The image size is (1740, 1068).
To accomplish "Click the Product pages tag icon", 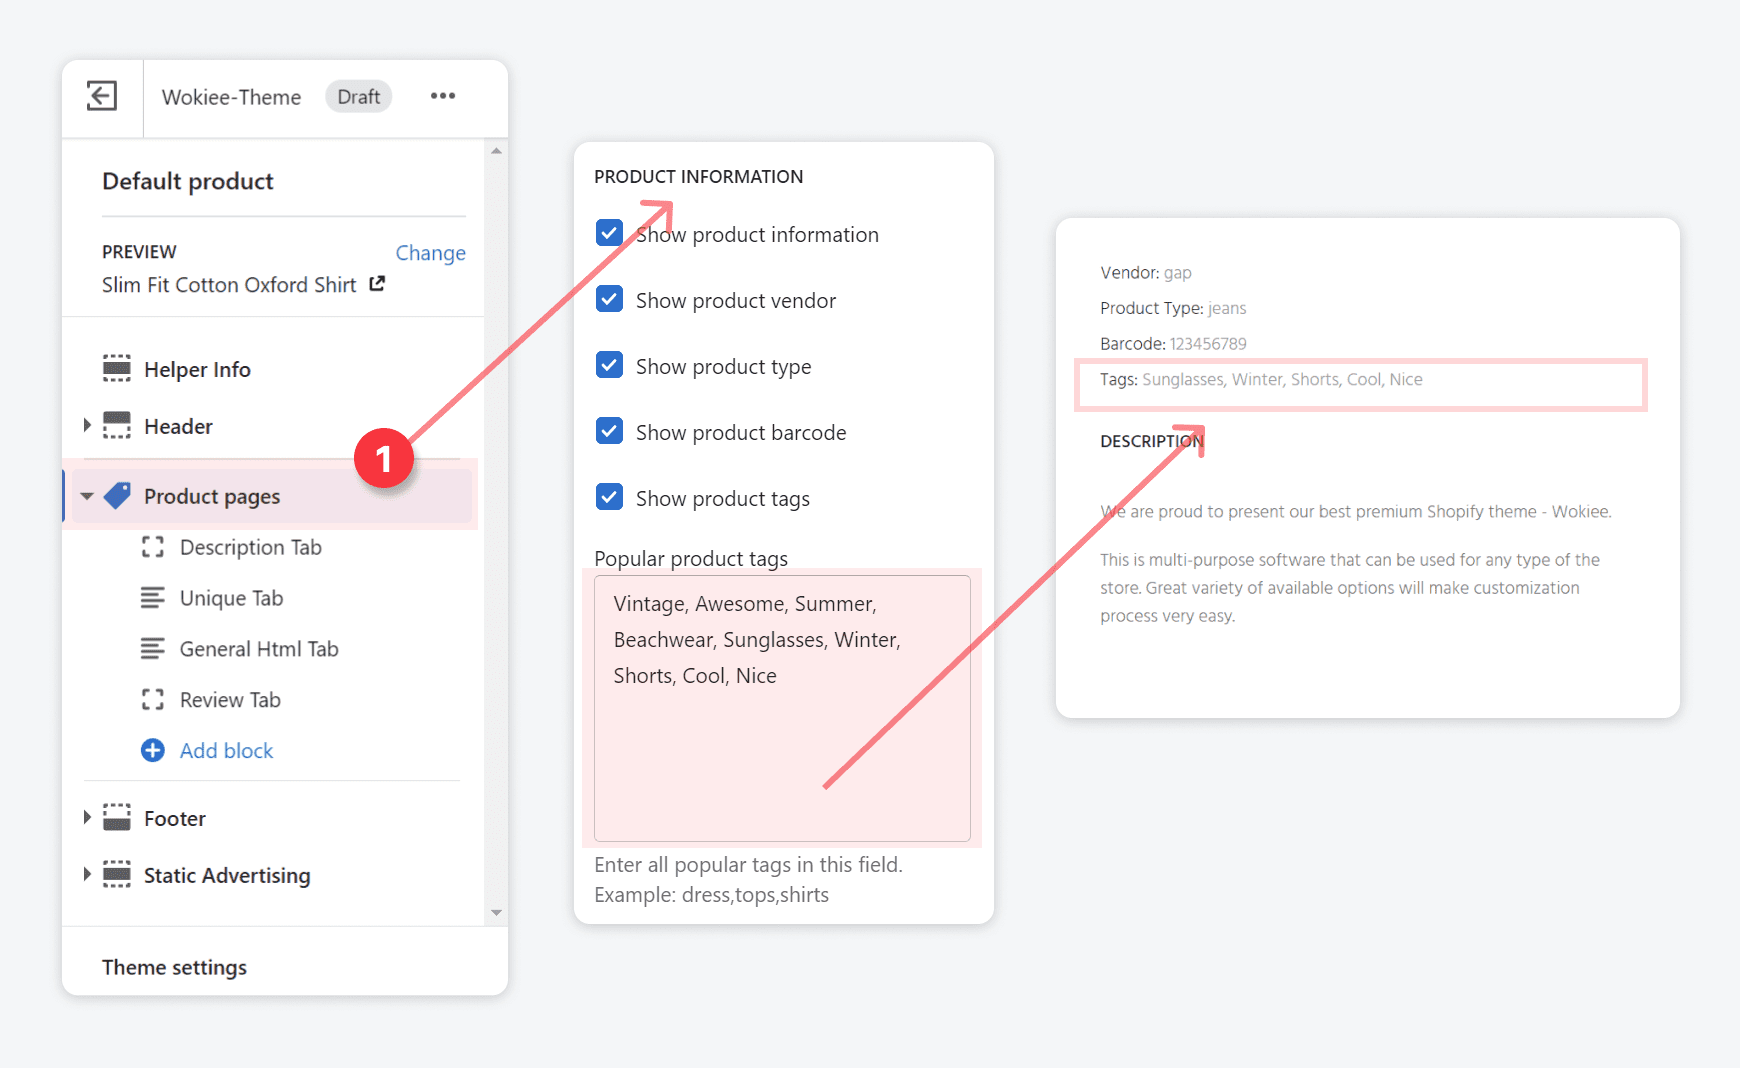I will (x=118, y=496).
